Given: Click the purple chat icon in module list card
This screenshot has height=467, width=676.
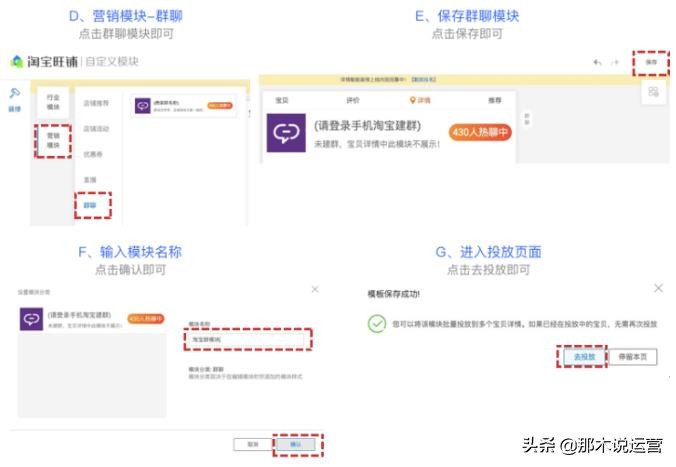Looking at the screenshot, I should (x=142, y=106).
